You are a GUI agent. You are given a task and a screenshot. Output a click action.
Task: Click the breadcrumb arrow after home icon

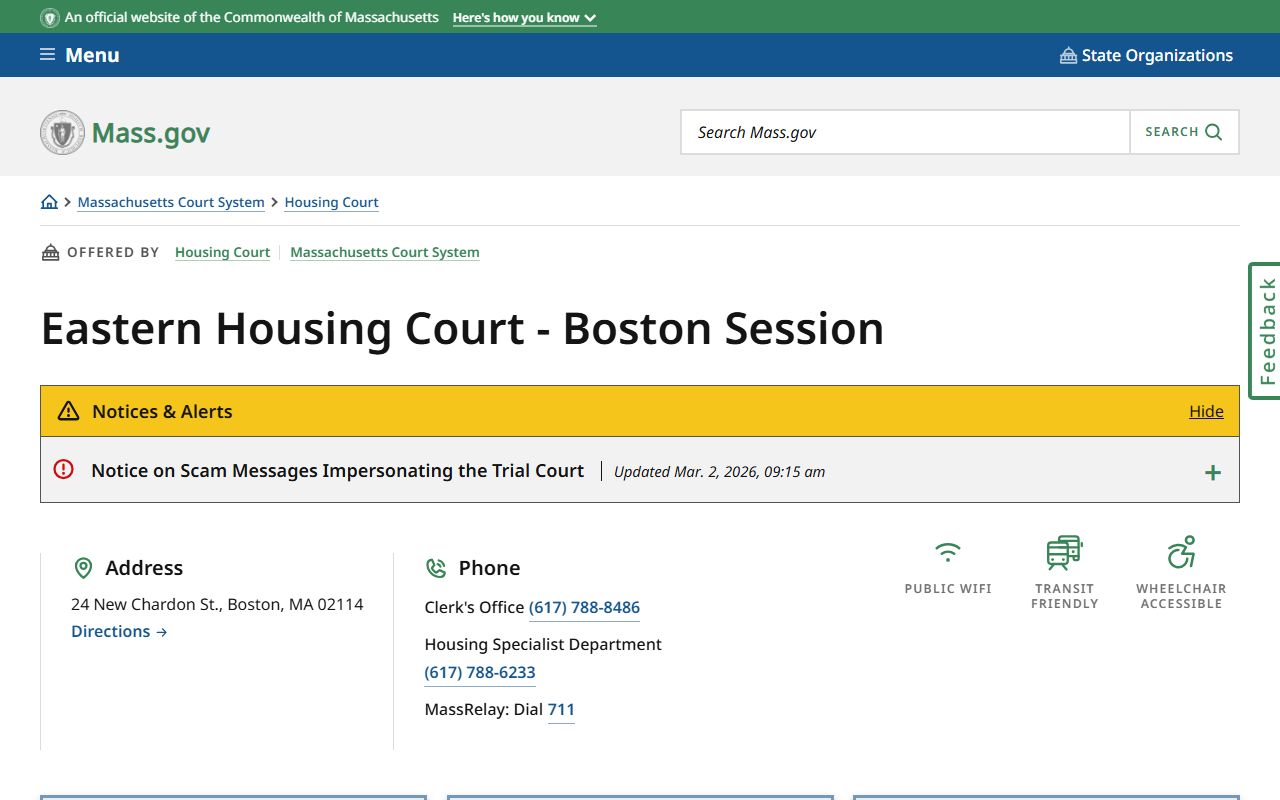pyautogui.click(x=68, y=202)
